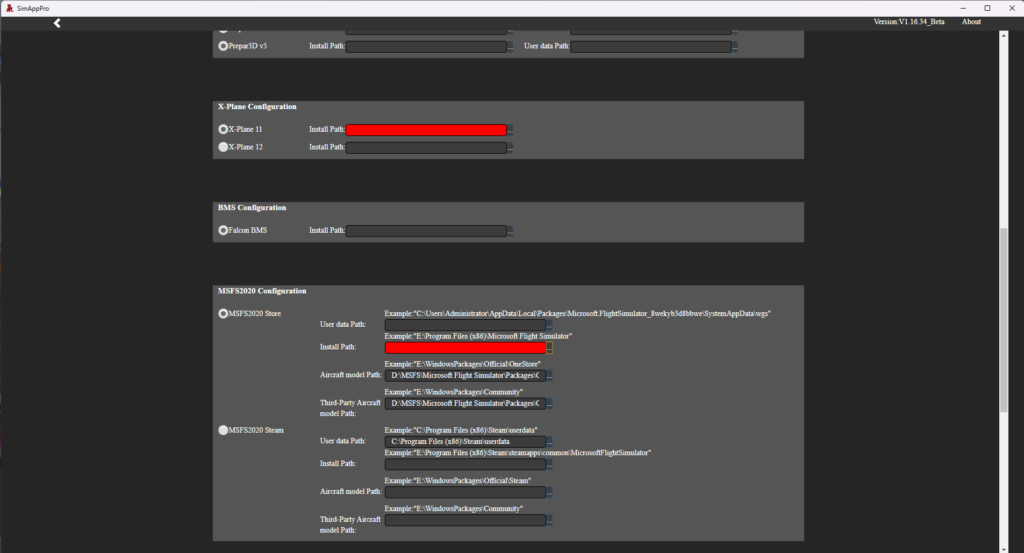Click MSFS2020 Steam Aircraft model Path field
The image size is (1024, 553).
(465, 492)
